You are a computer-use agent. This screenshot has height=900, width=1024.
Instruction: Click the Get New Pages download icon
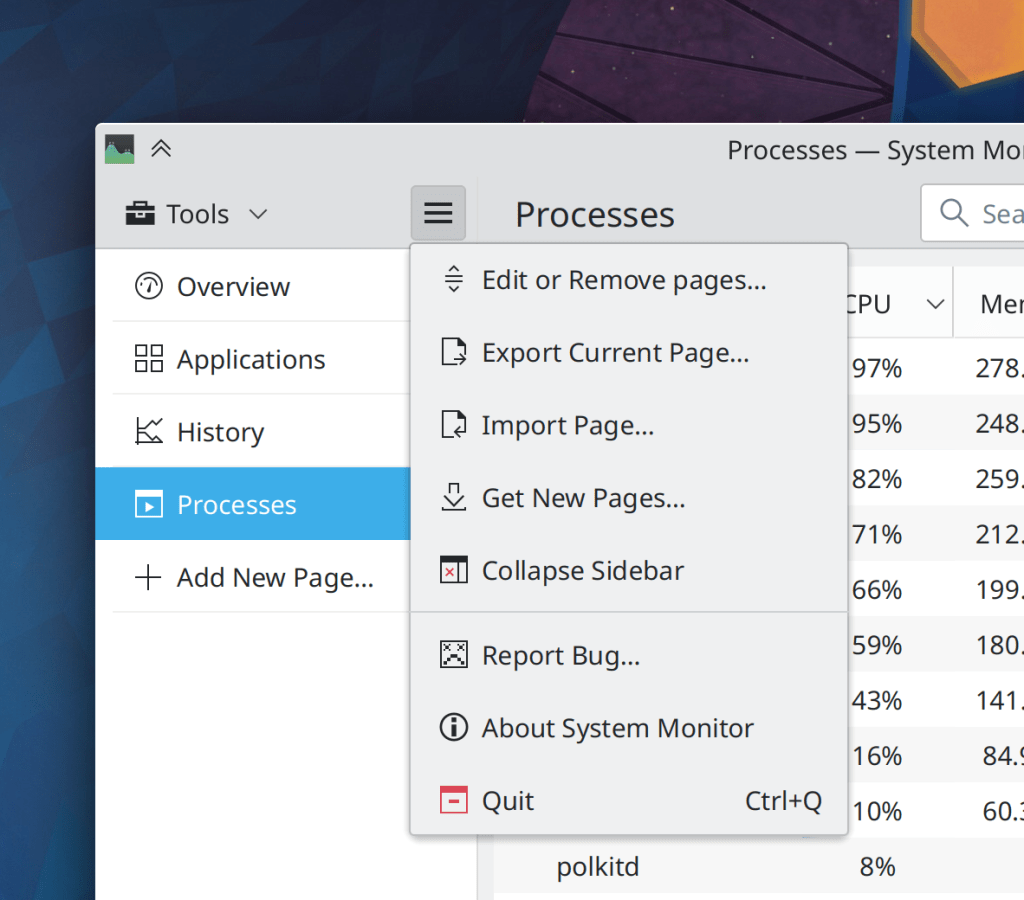tap(454, 497)
